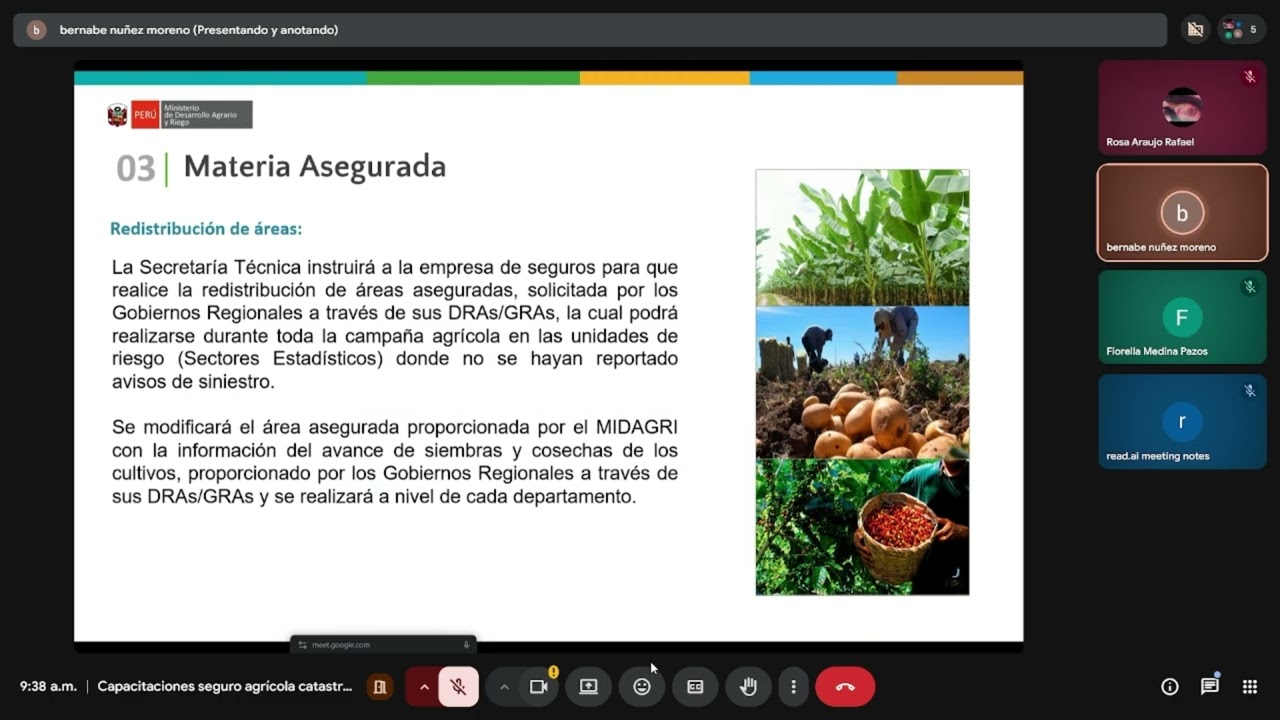Click the icon next to meeting title

point(379,687)
